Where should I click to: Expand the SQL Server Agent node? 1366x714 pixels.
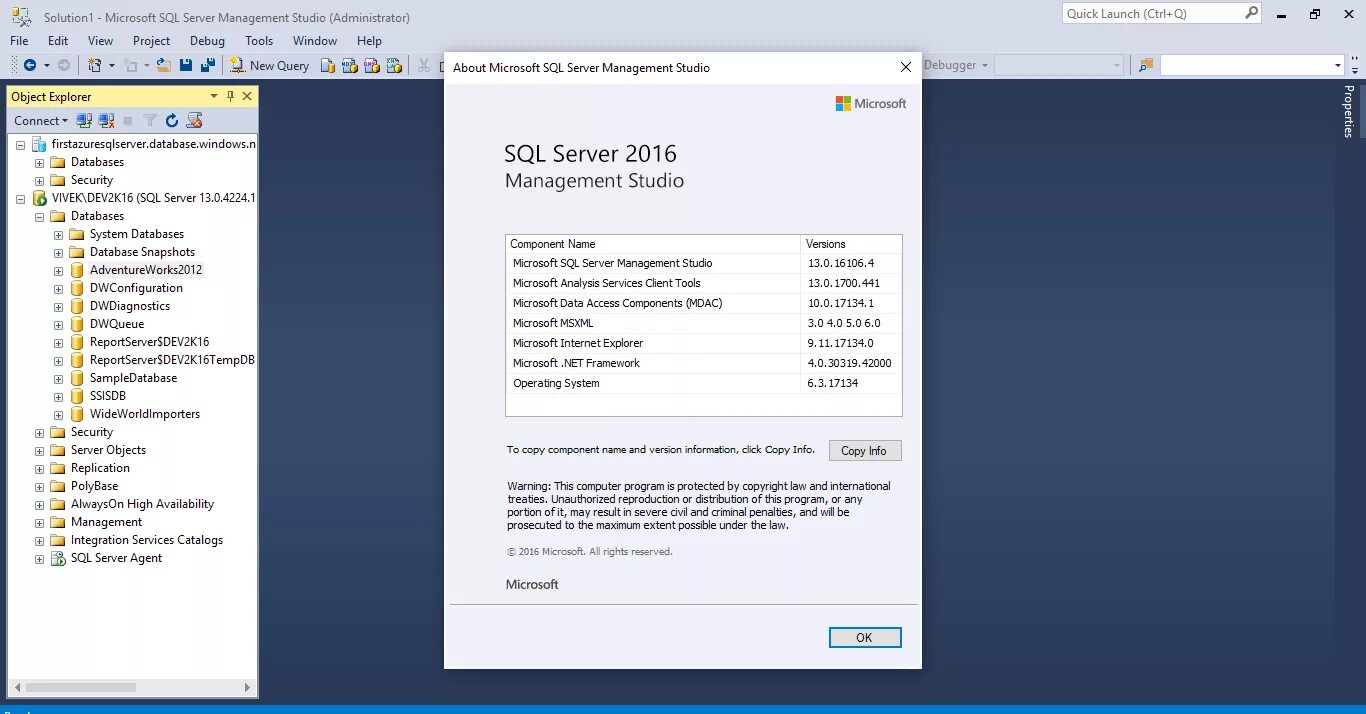[39, 558]
